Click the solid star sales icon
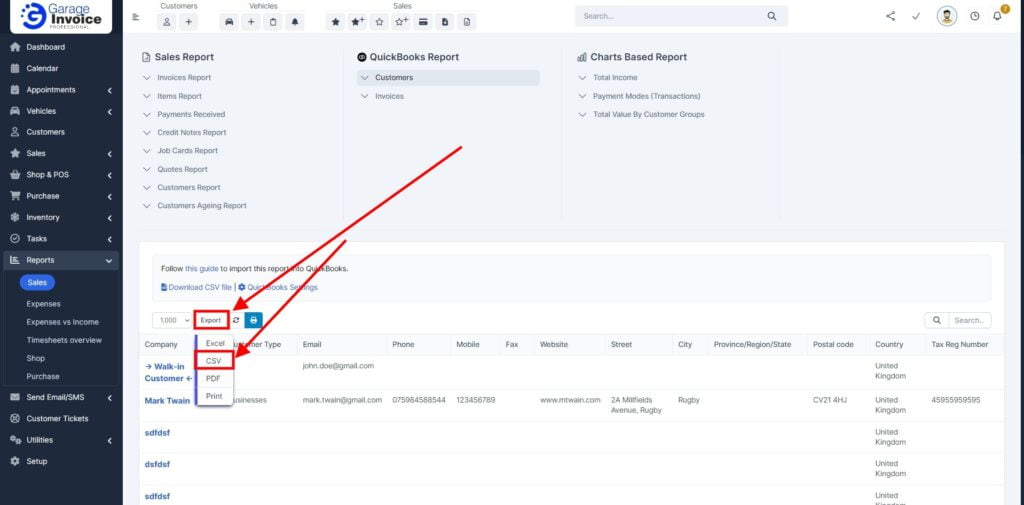This screenshot has height=505, width=1024. (336, 22)
